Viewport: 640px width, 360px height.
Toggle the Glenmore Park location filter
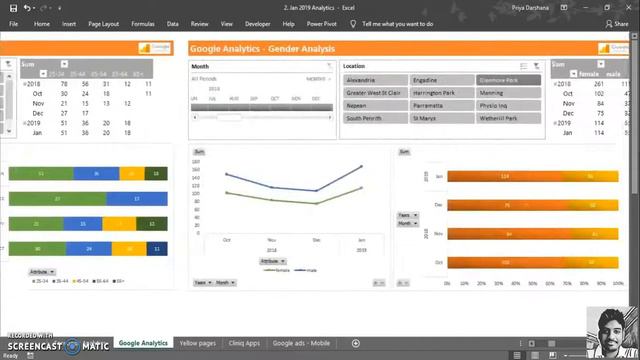coord(509,80)
